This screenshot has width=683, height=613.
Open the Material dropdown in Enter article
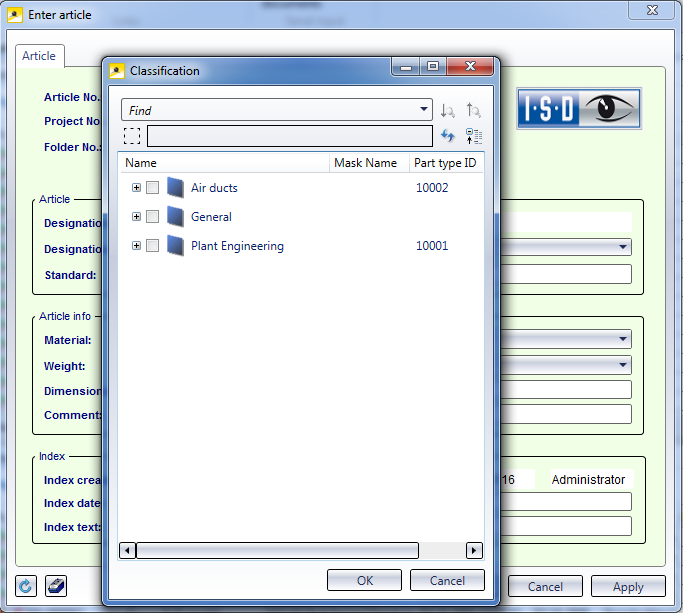[x=623, y=339]
